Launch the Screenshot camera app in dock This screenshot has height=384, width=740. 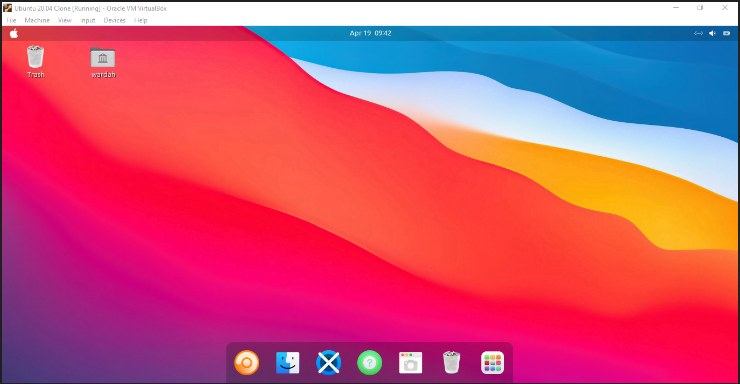(x=411, y=363)
